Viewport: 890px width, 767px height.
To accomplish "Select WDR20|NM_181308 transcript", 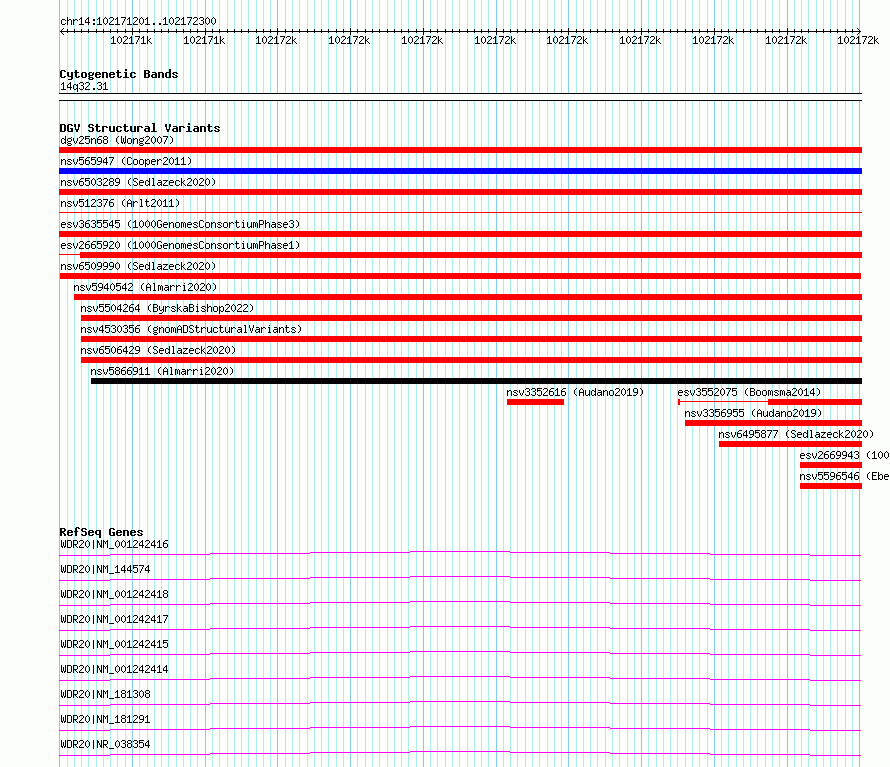I will coord(105,694).
